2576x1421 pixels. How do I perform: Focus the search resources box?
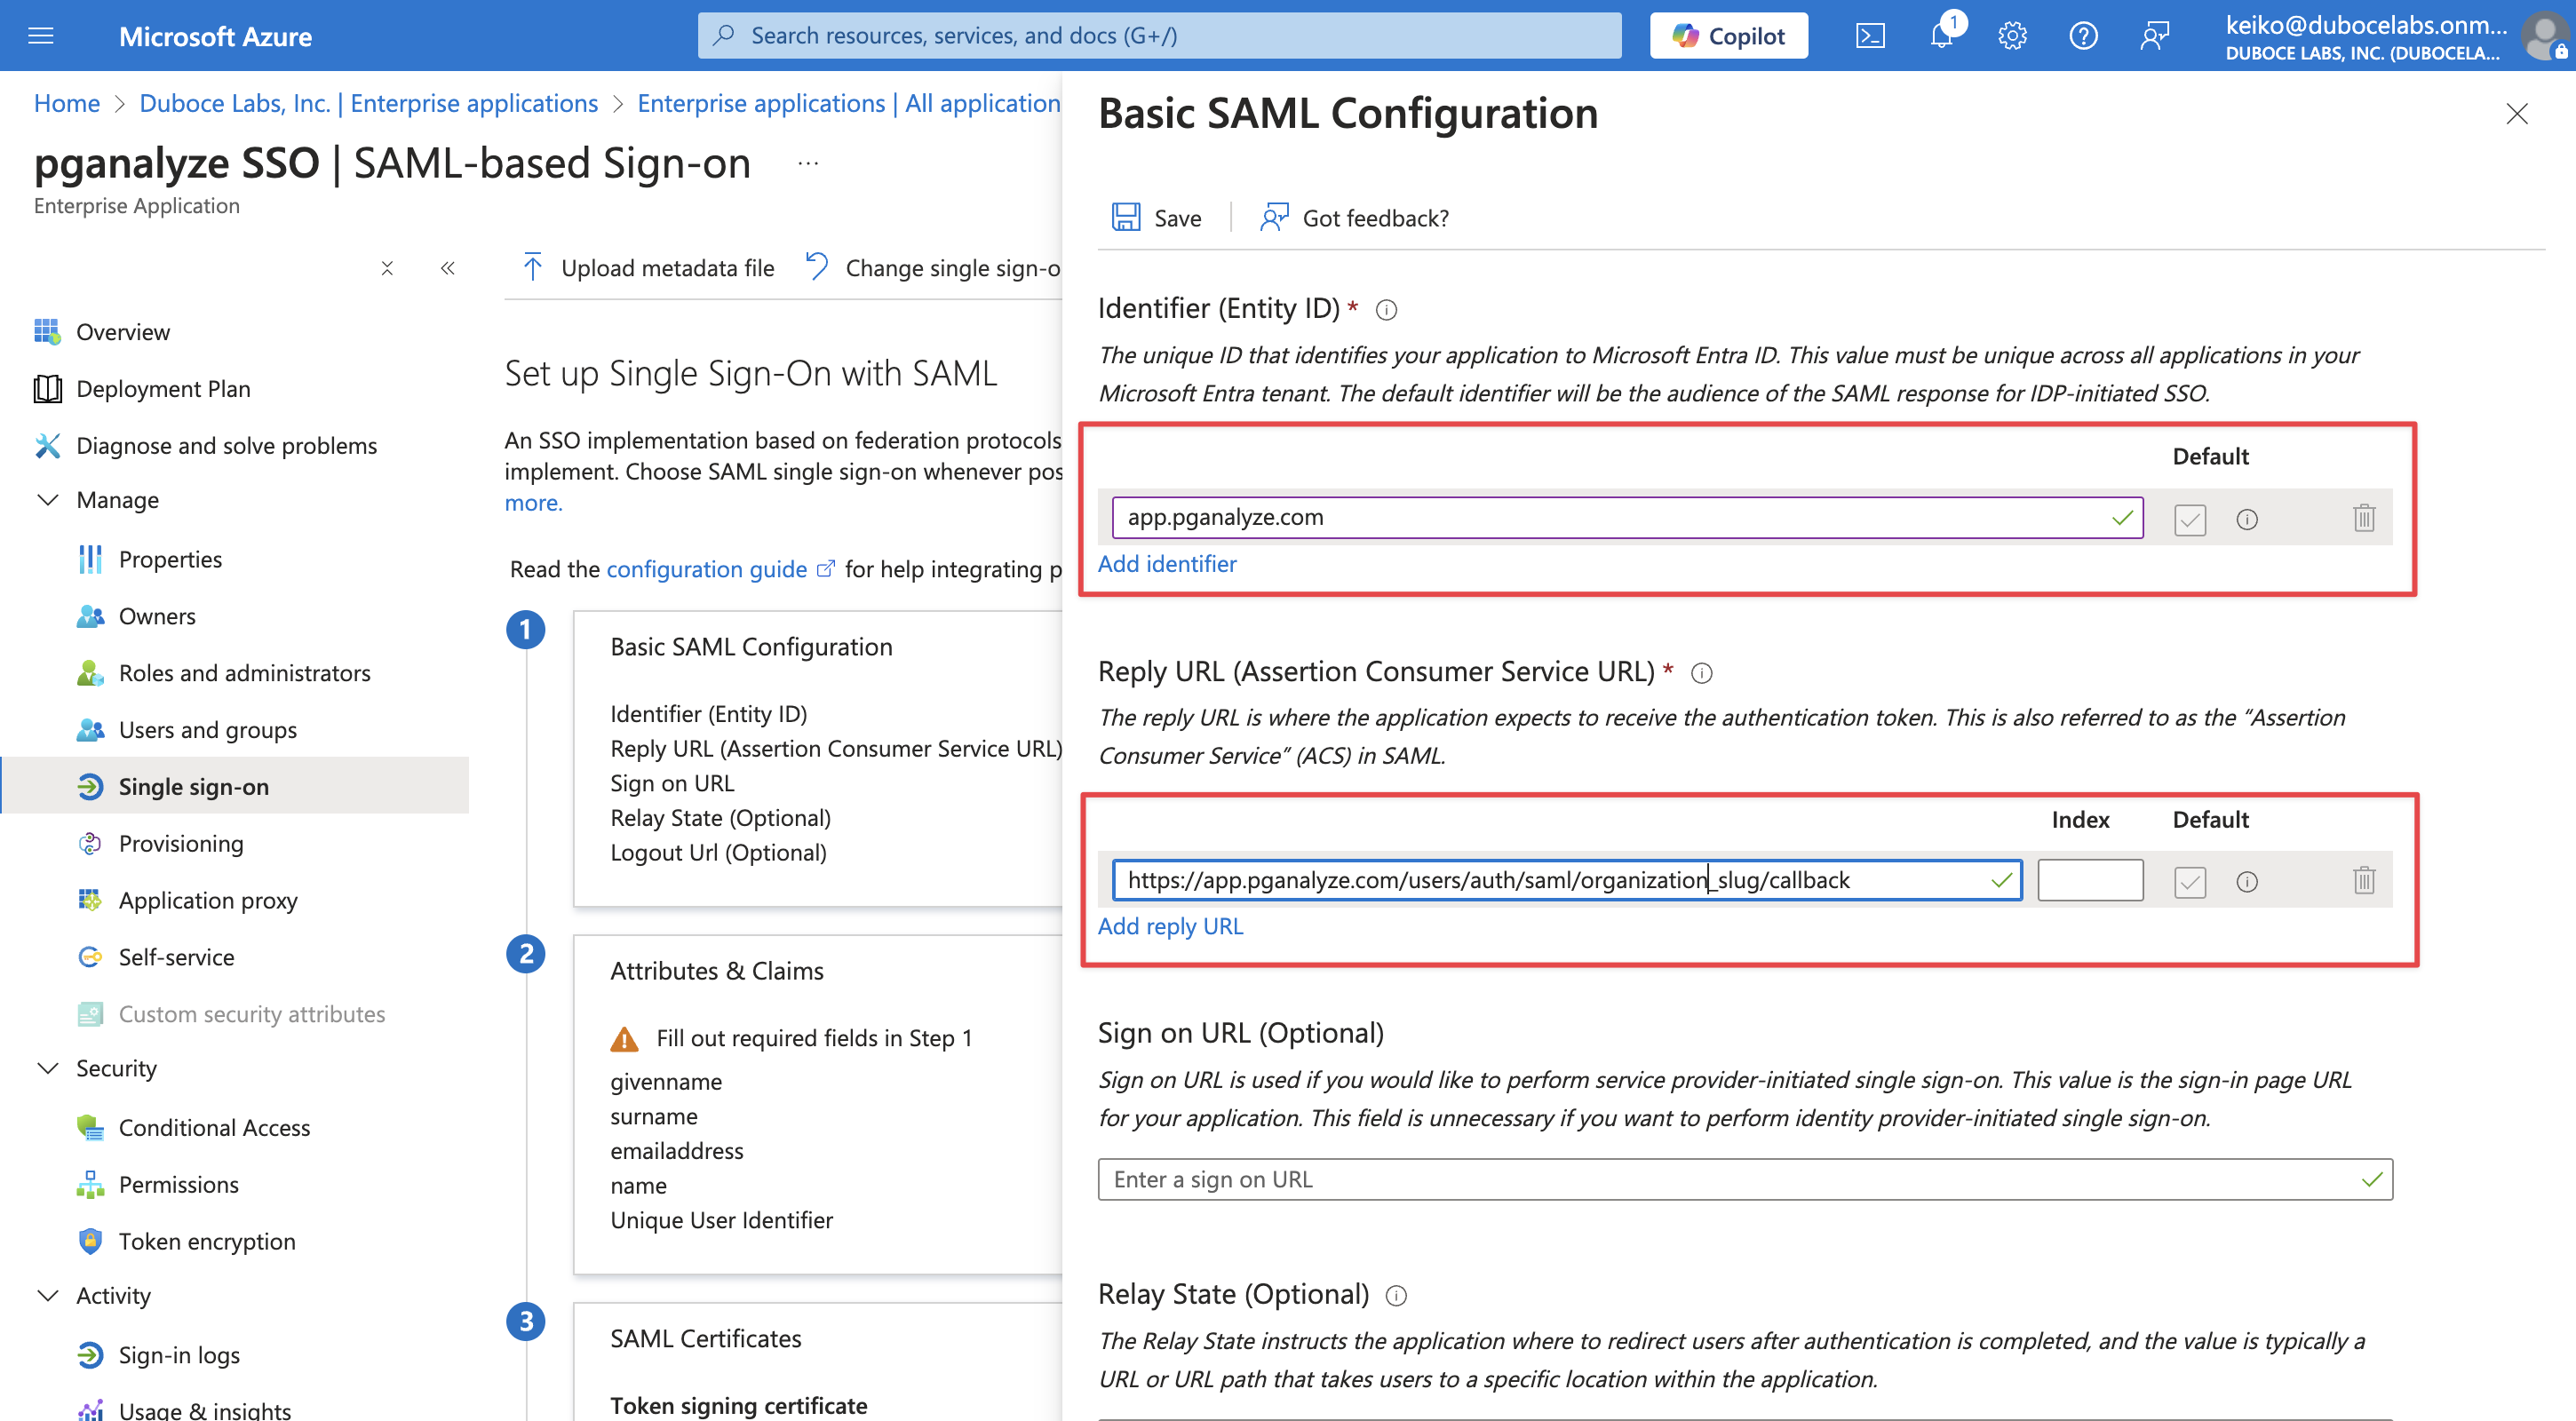(x=1159, y=36)
